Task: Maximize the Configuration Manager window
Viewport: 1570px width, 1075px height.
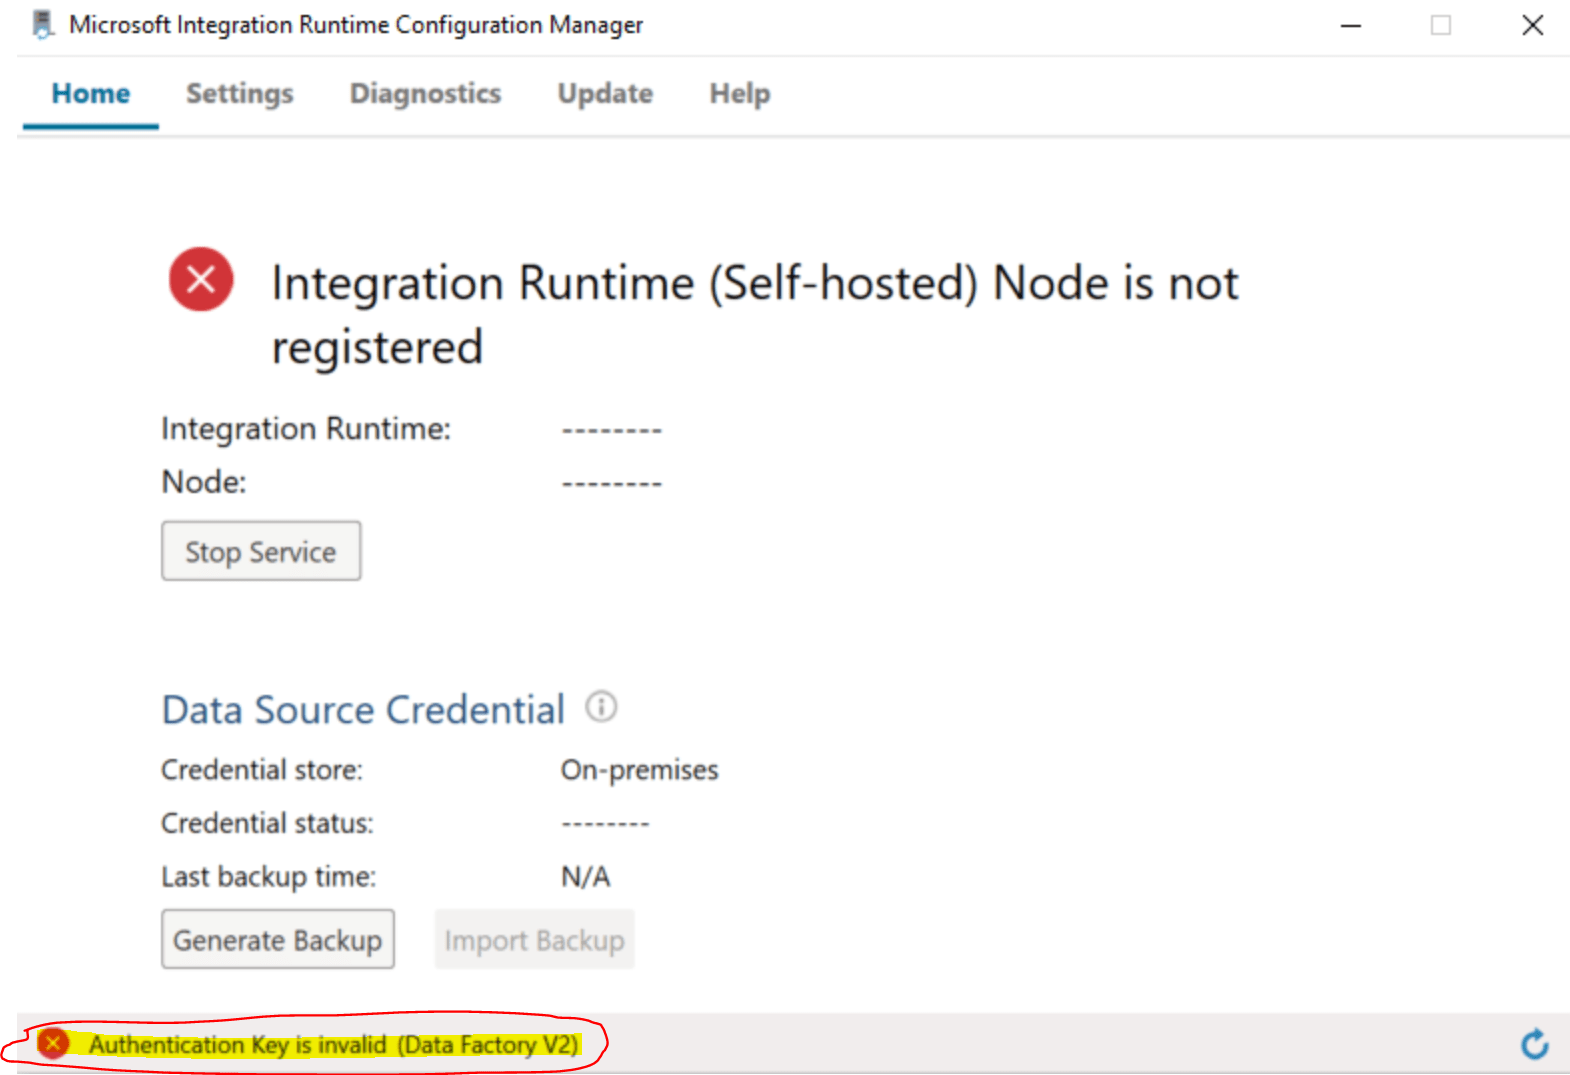Action: click(x=1441, y=25)
